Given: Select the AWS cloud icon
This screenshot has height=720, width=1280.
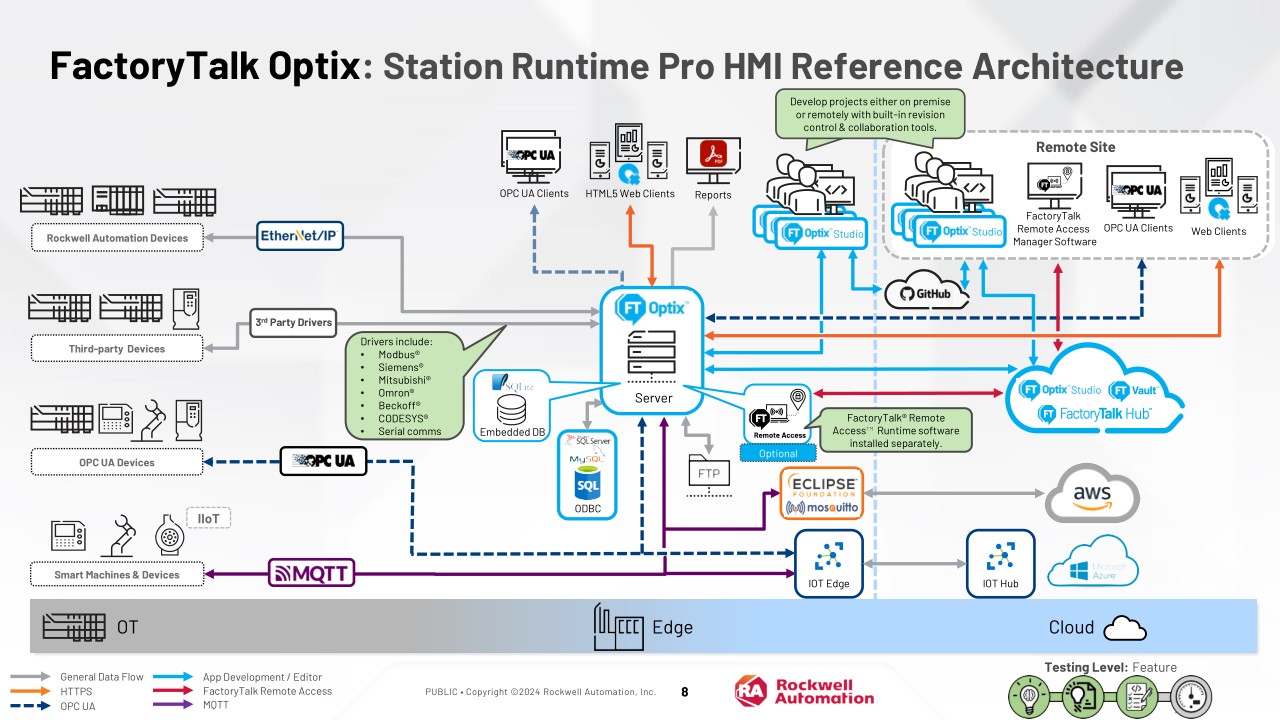Looking at the screenshot, I should tap(1092, 495).
